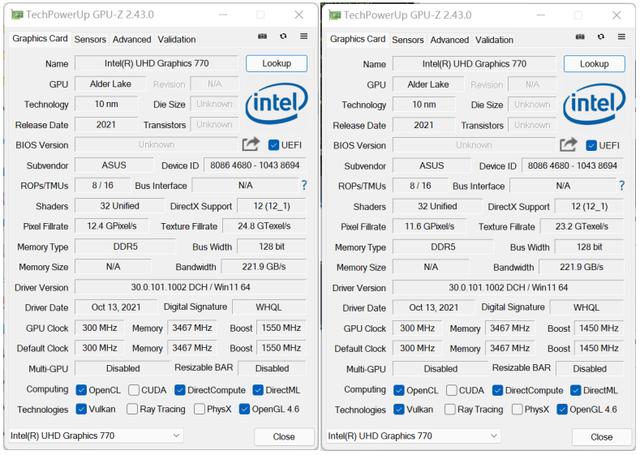Toggle Ray Tracing checkbox in right window

click(x=449, y=409)
